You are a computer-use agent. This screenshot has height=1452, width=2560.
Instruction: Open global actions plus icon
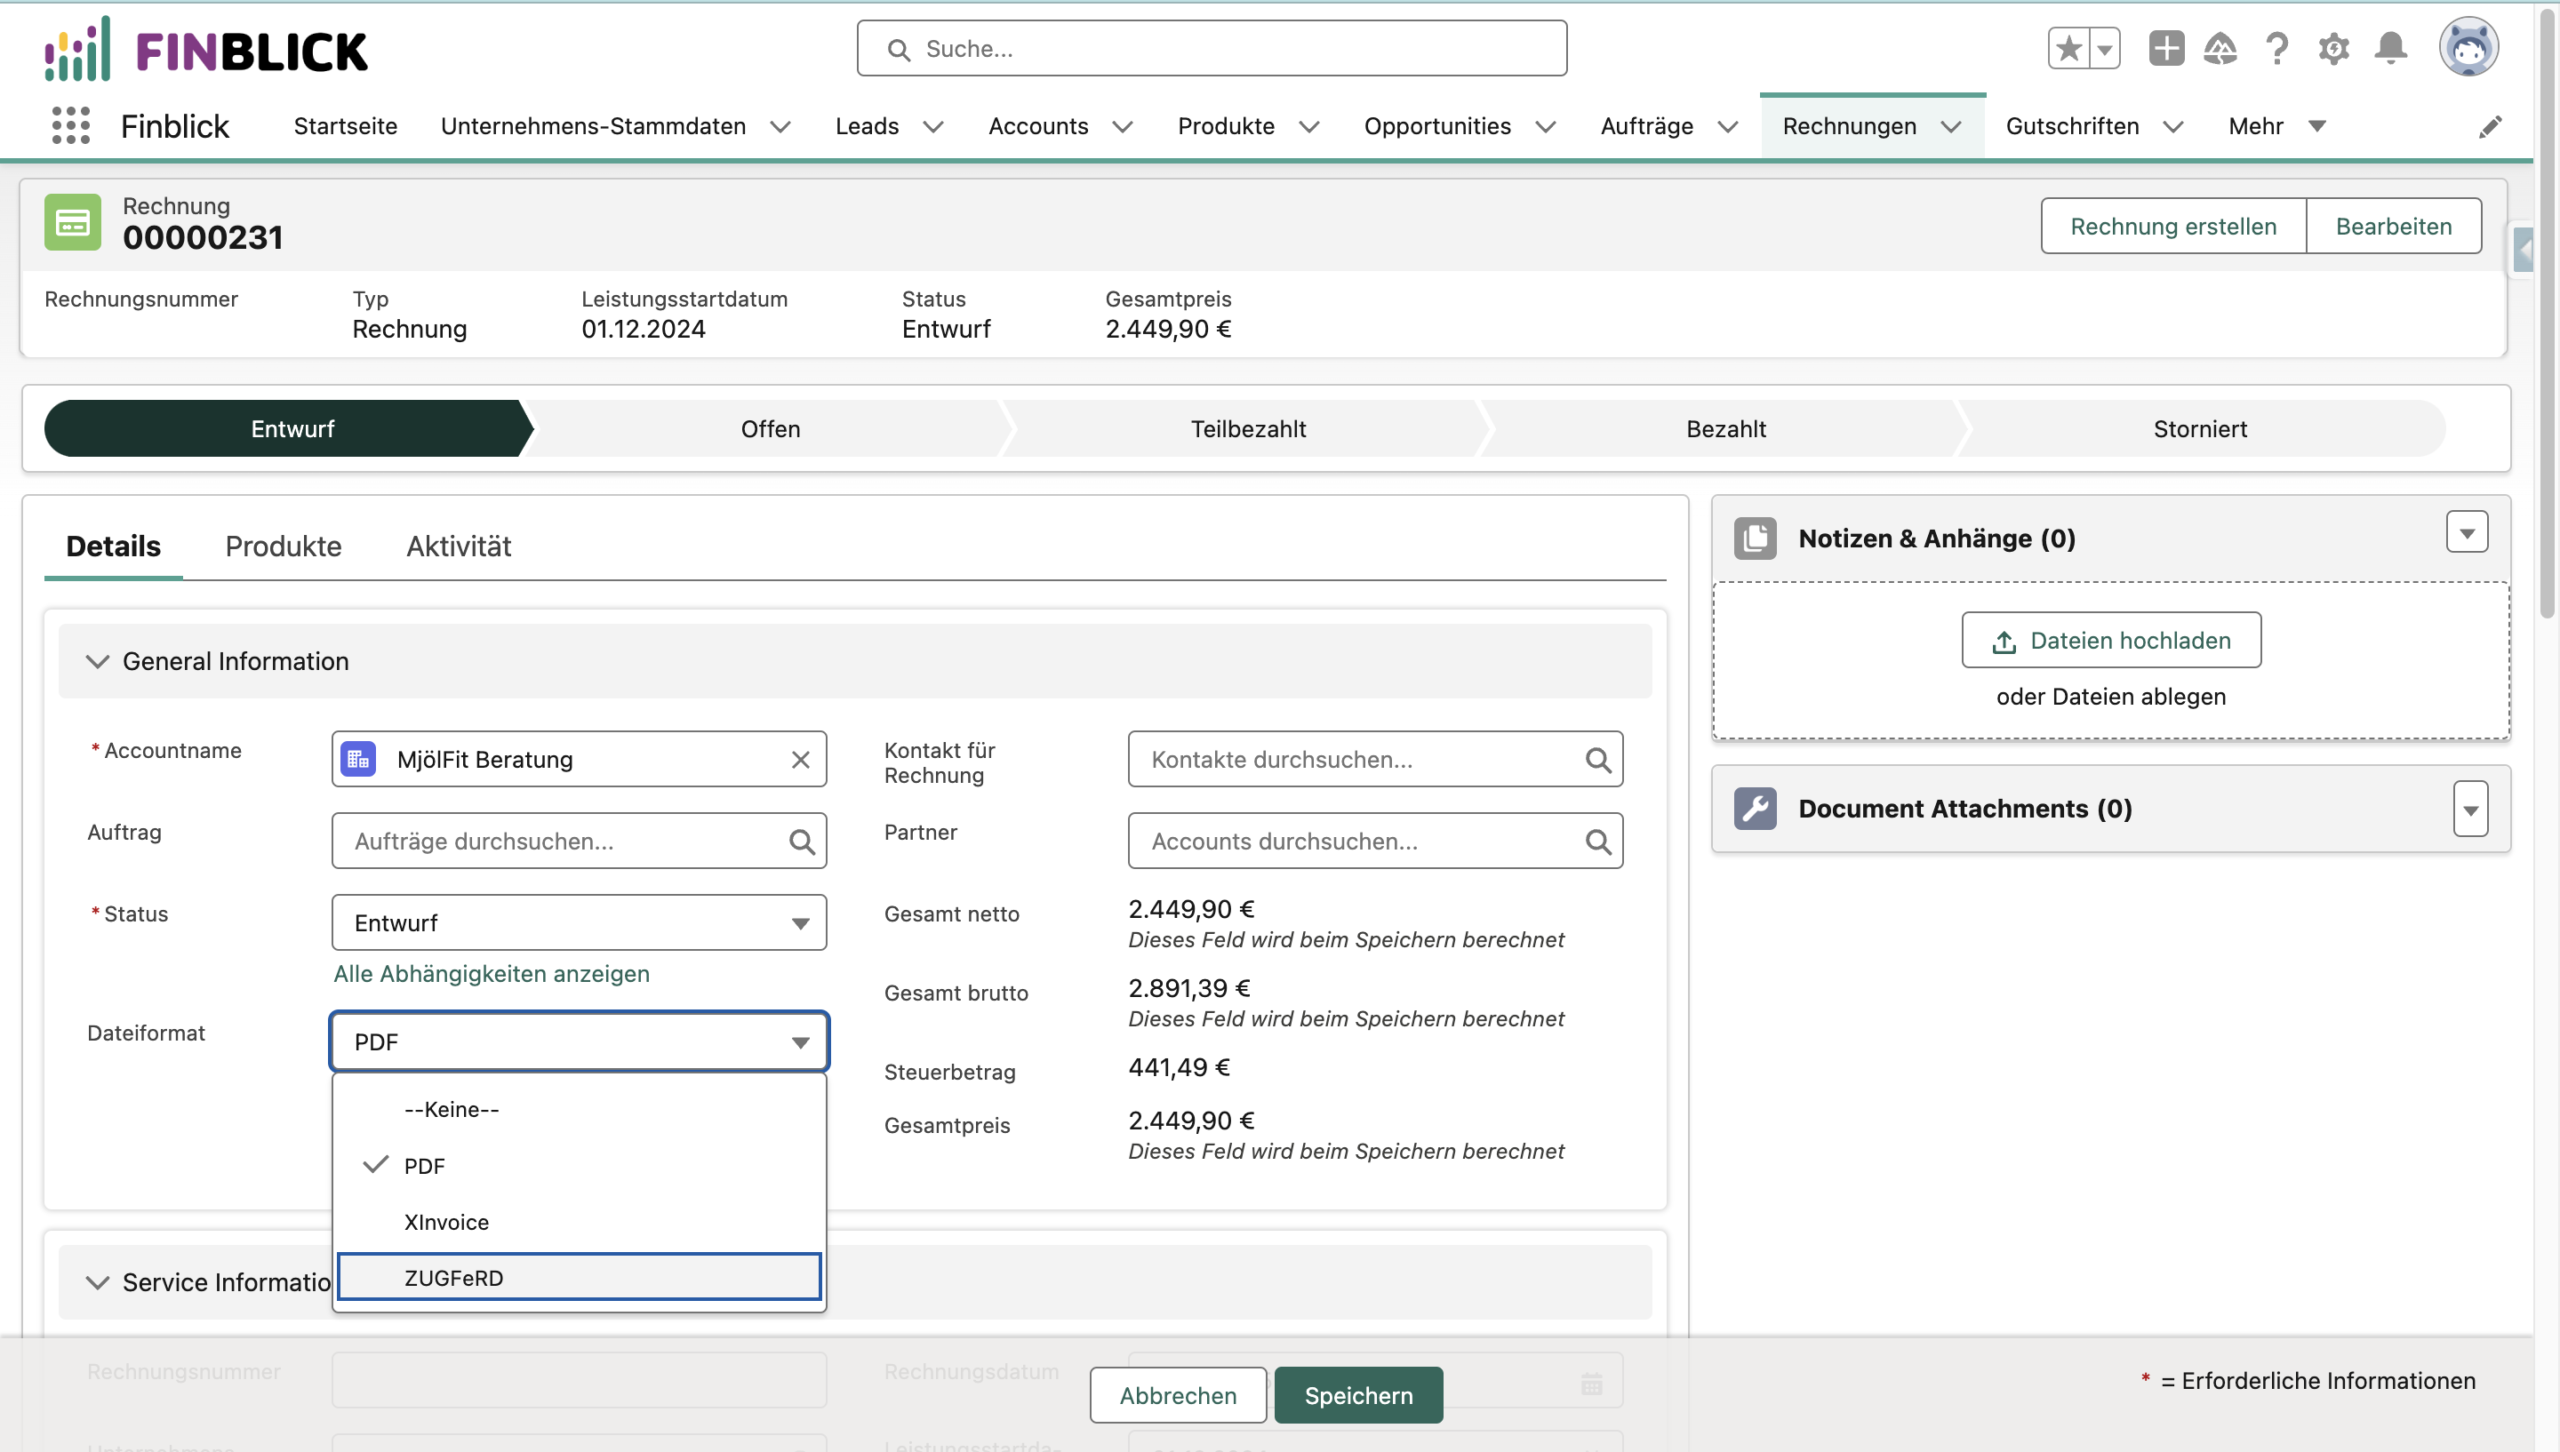pos(2166,48)
